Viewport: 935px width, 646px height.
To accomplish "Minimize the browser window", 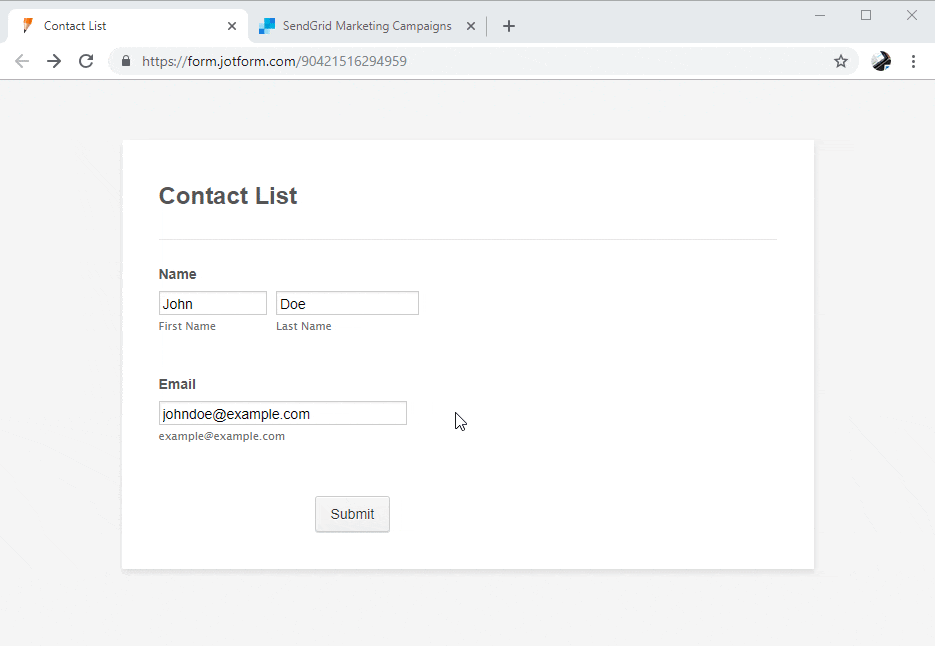I will 820,15.
